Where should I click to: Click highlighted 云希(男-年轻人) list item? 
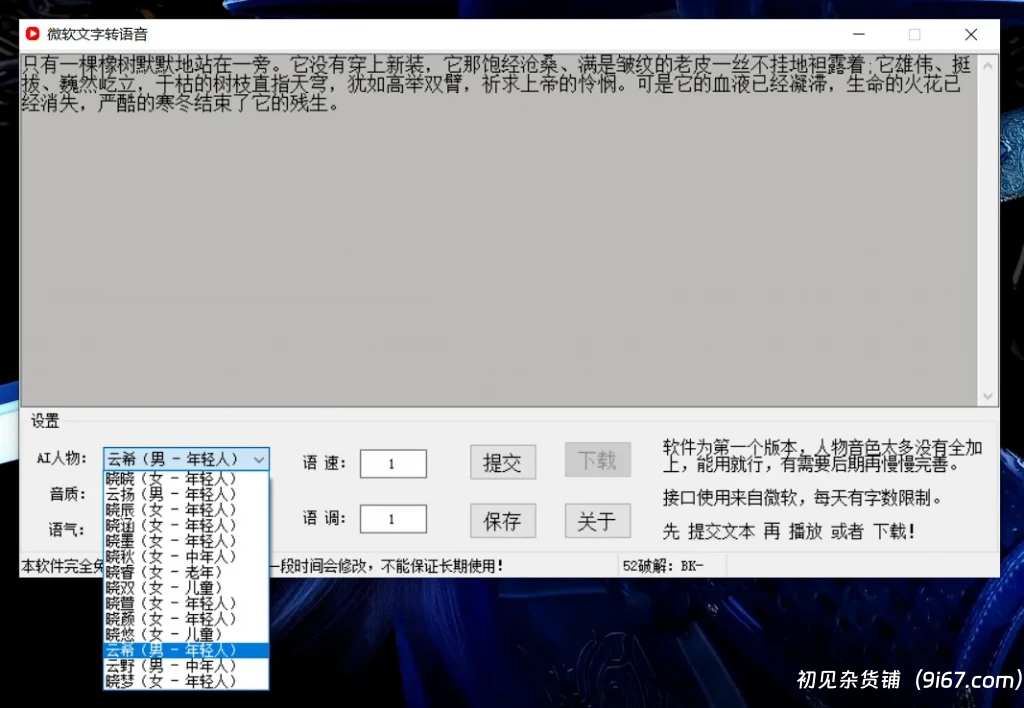point(186,650)
